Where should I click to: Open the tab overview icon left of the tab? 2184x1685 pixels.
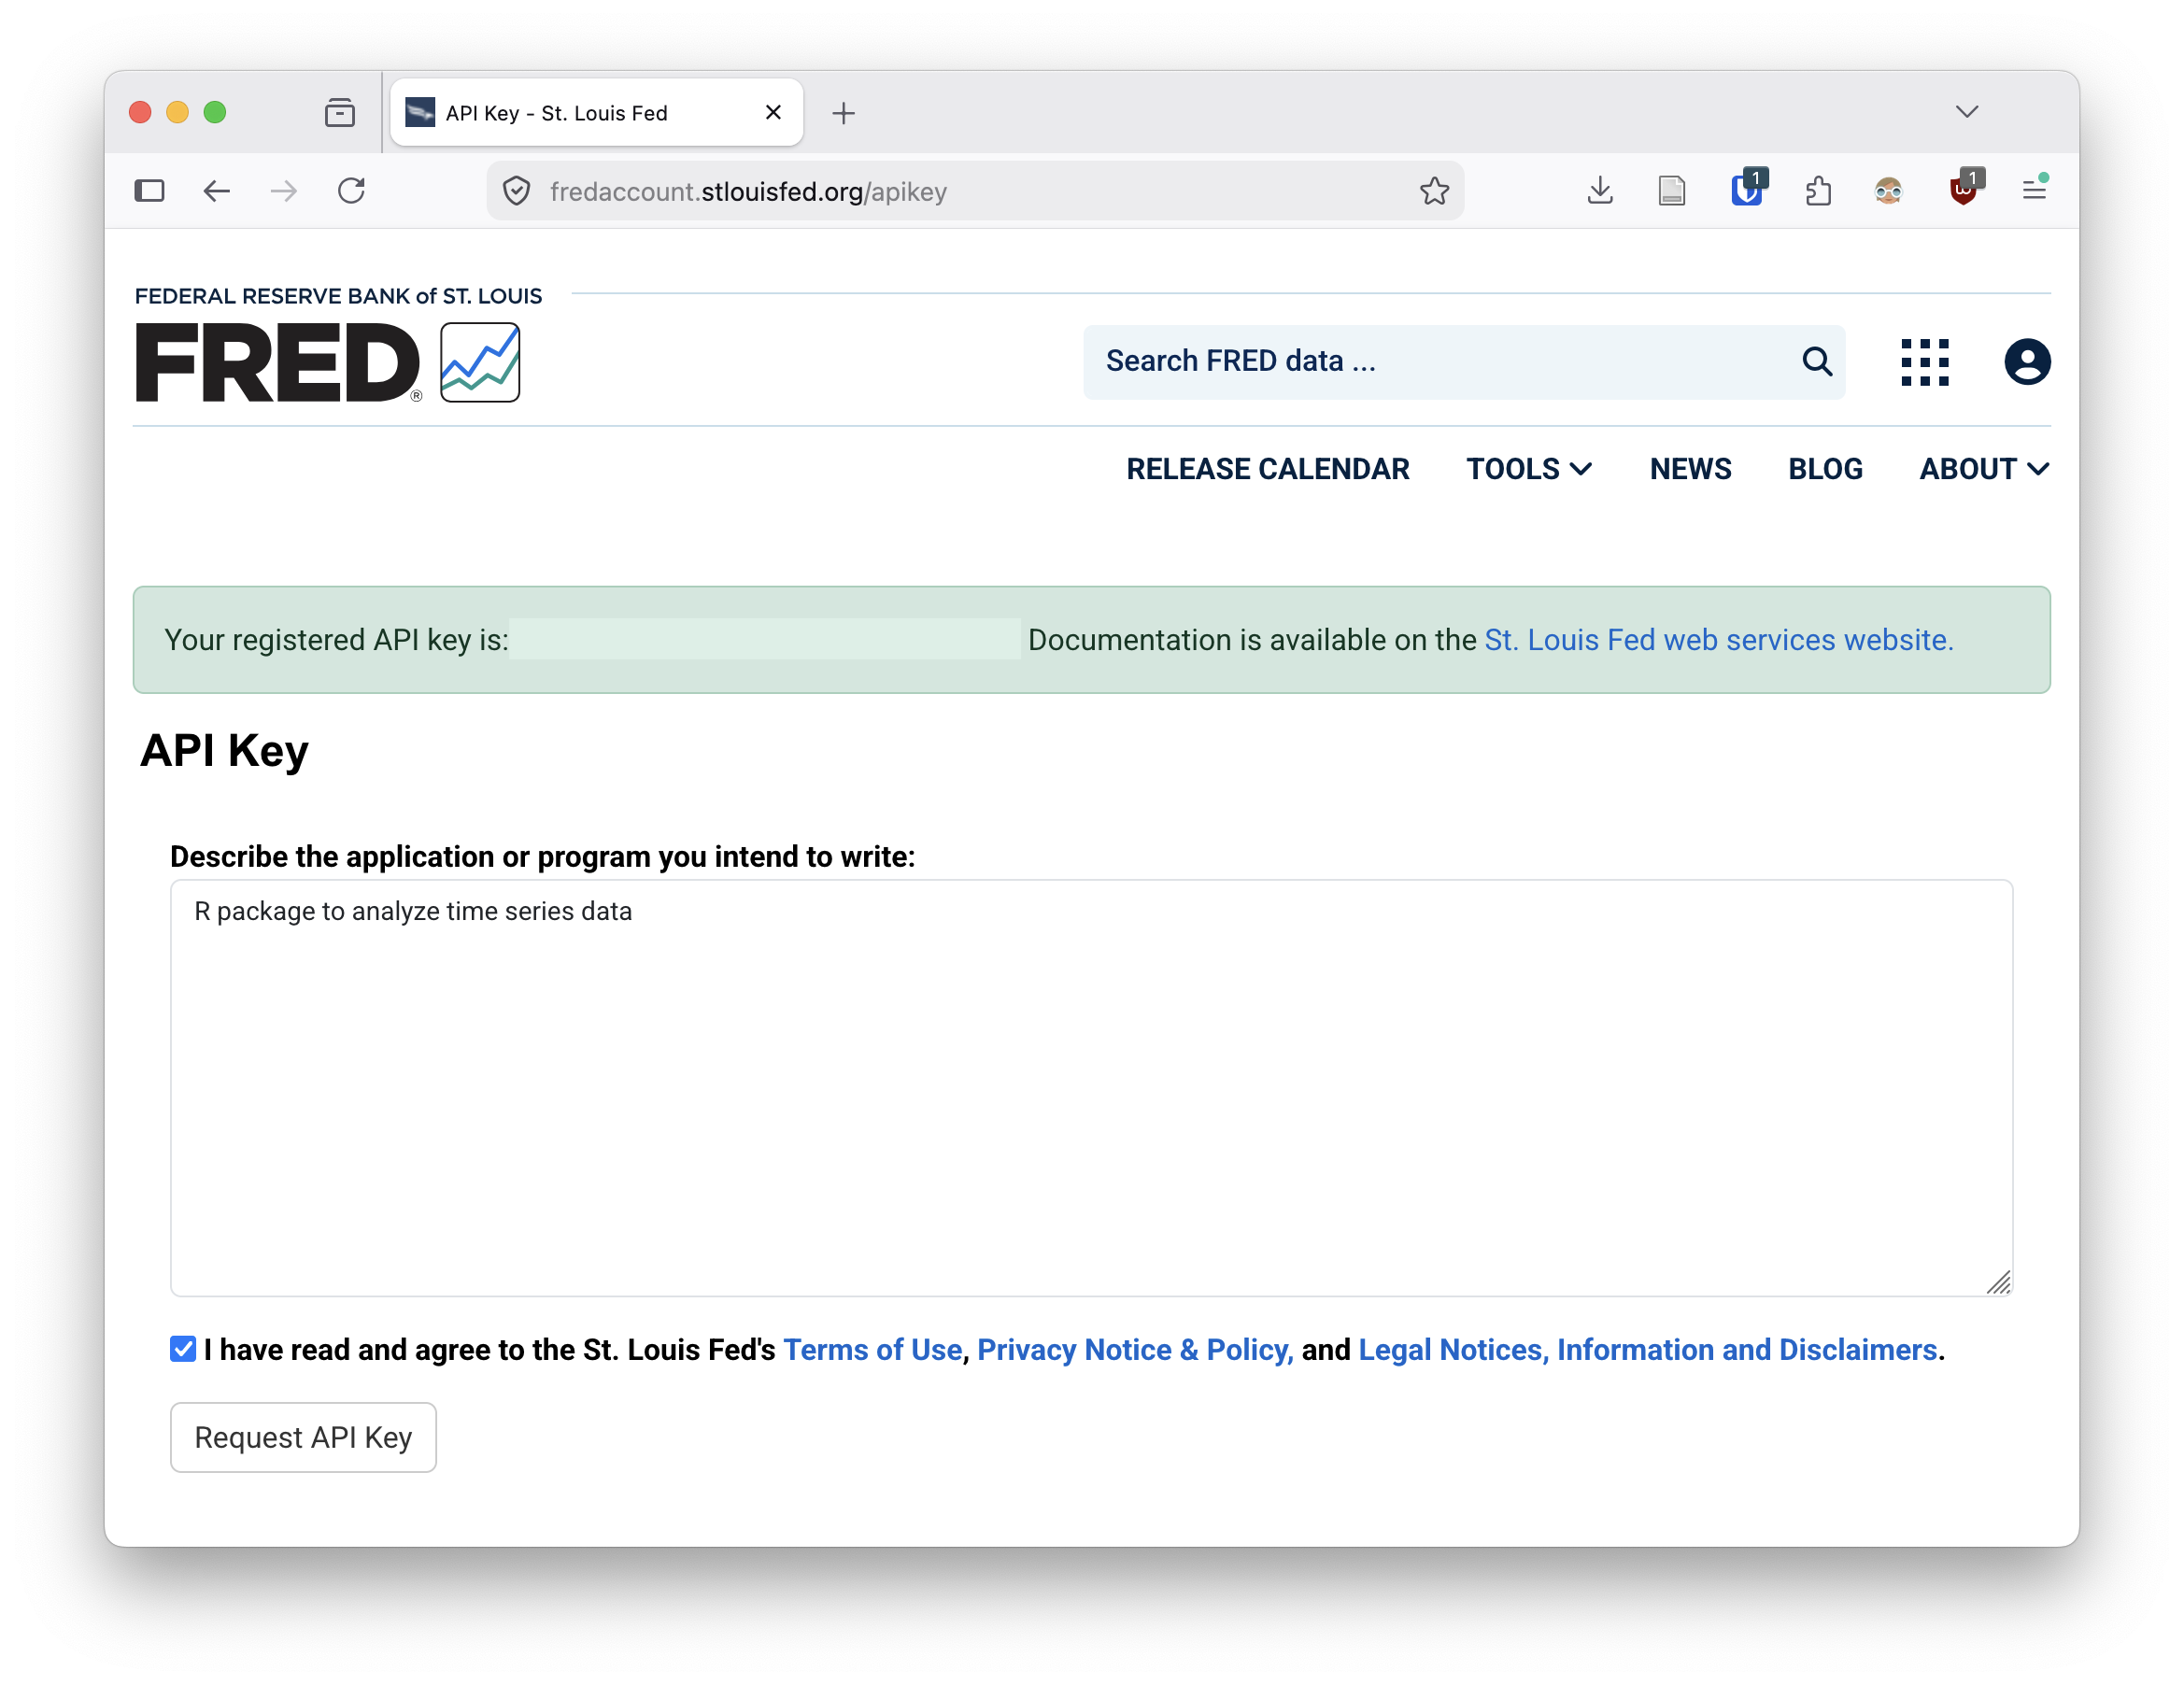pos(340,112)
